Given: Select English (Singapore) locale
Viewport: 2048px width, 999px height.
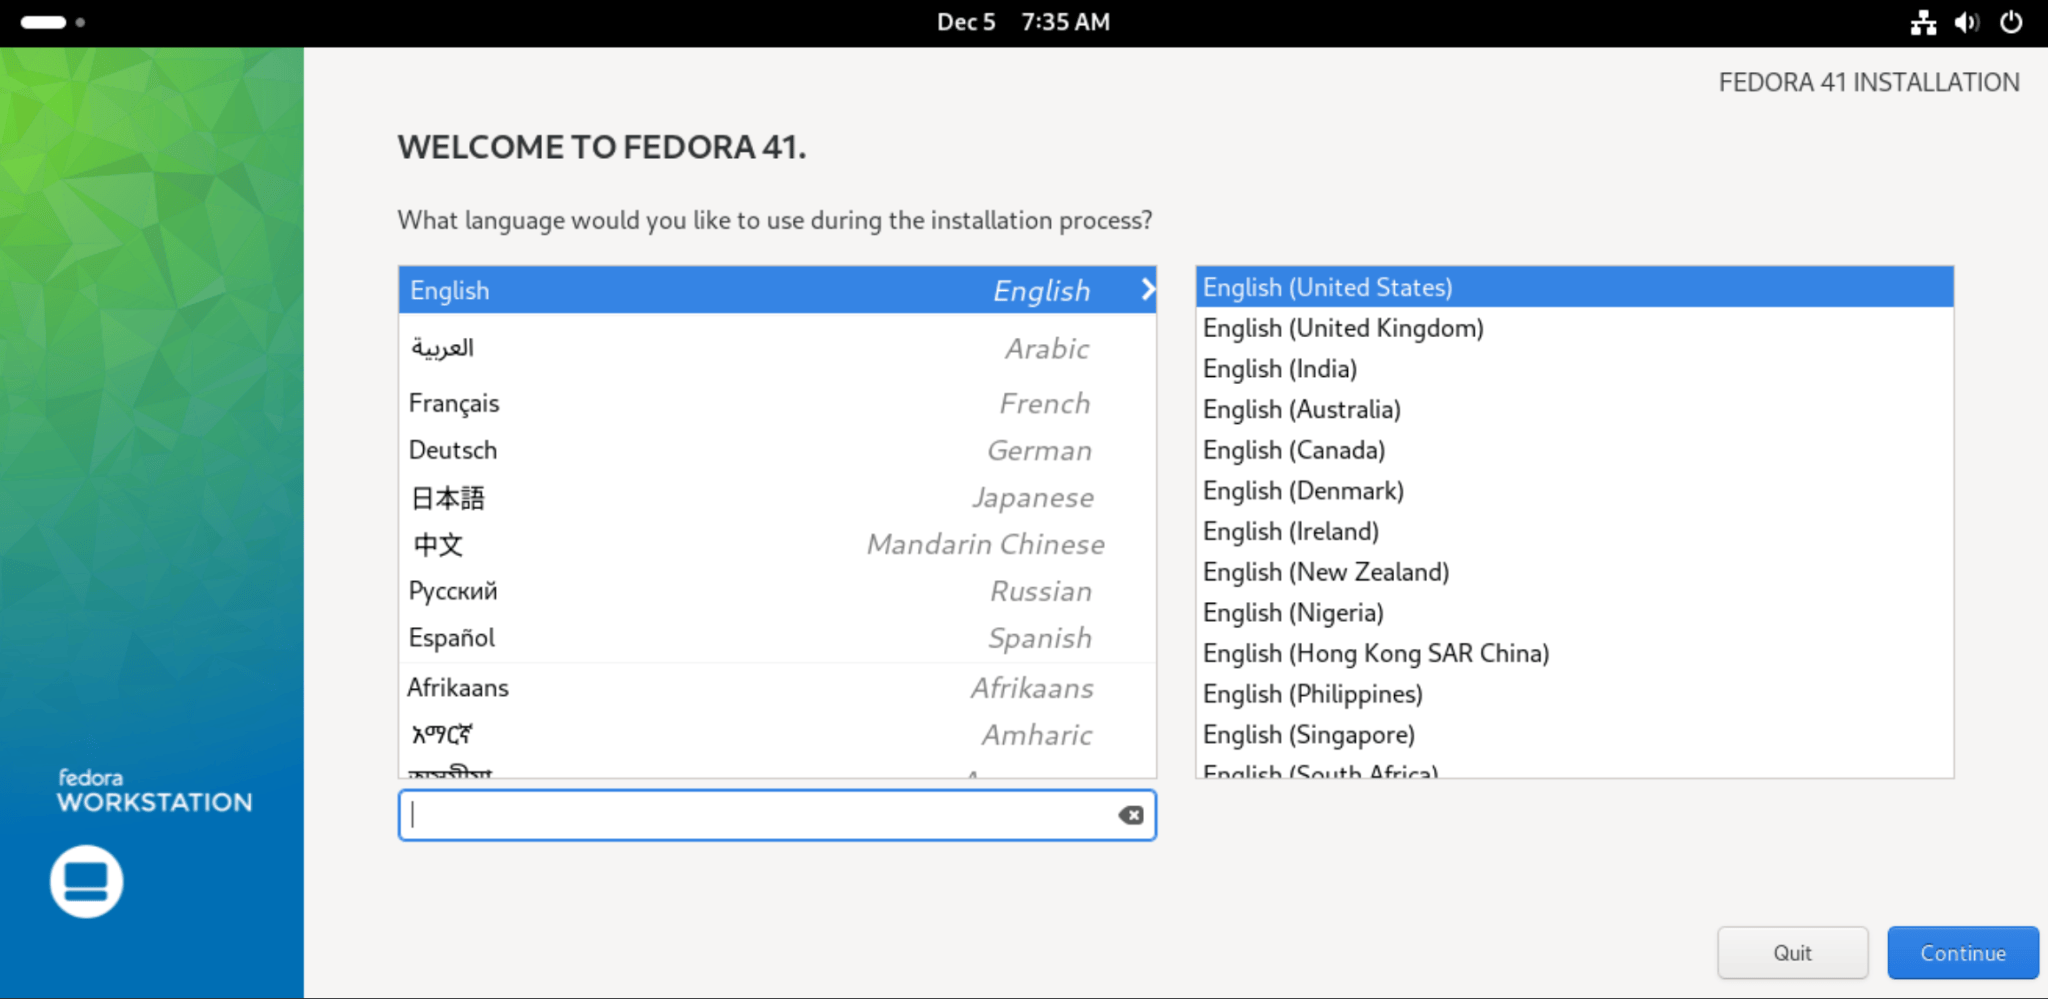Looking at the screenshot, I should click(x=1308, y=734).
